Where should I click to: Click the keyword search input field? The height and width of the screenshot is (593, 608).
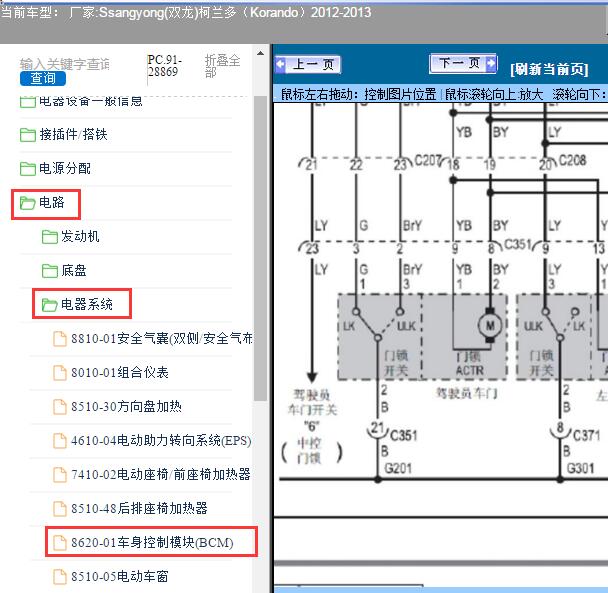tap(65, 64)
